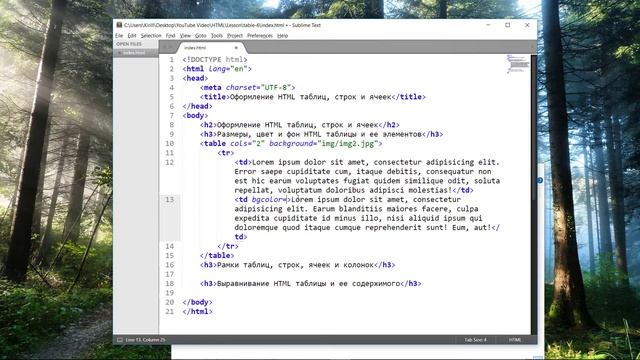640x360 pixels.
Task: Click the Line 13, Column 25 status text
Action: click(x=145, y=340)
